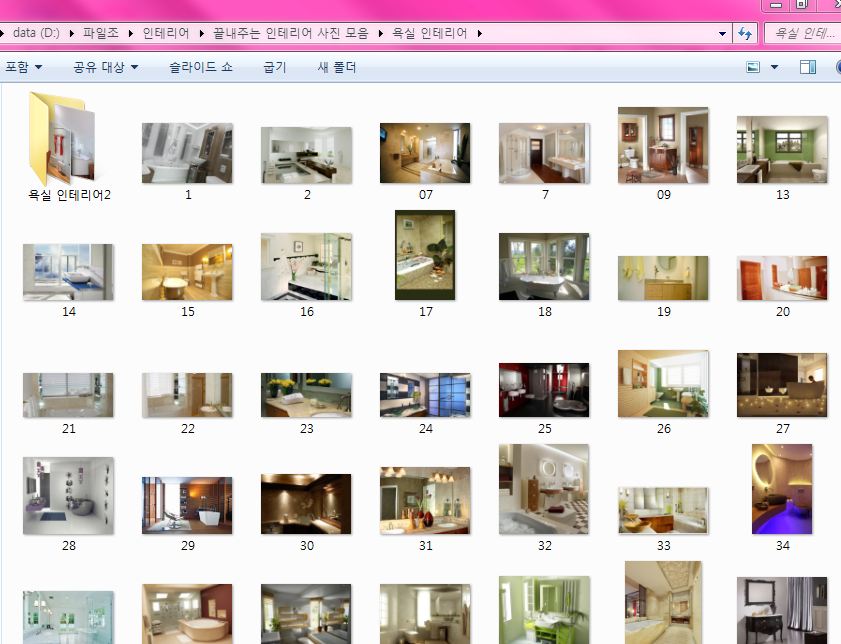Expand the arrow after 파일조 breadcrumb
The width and height of the screenshot is (841, 644).
[x=131, y=33]
